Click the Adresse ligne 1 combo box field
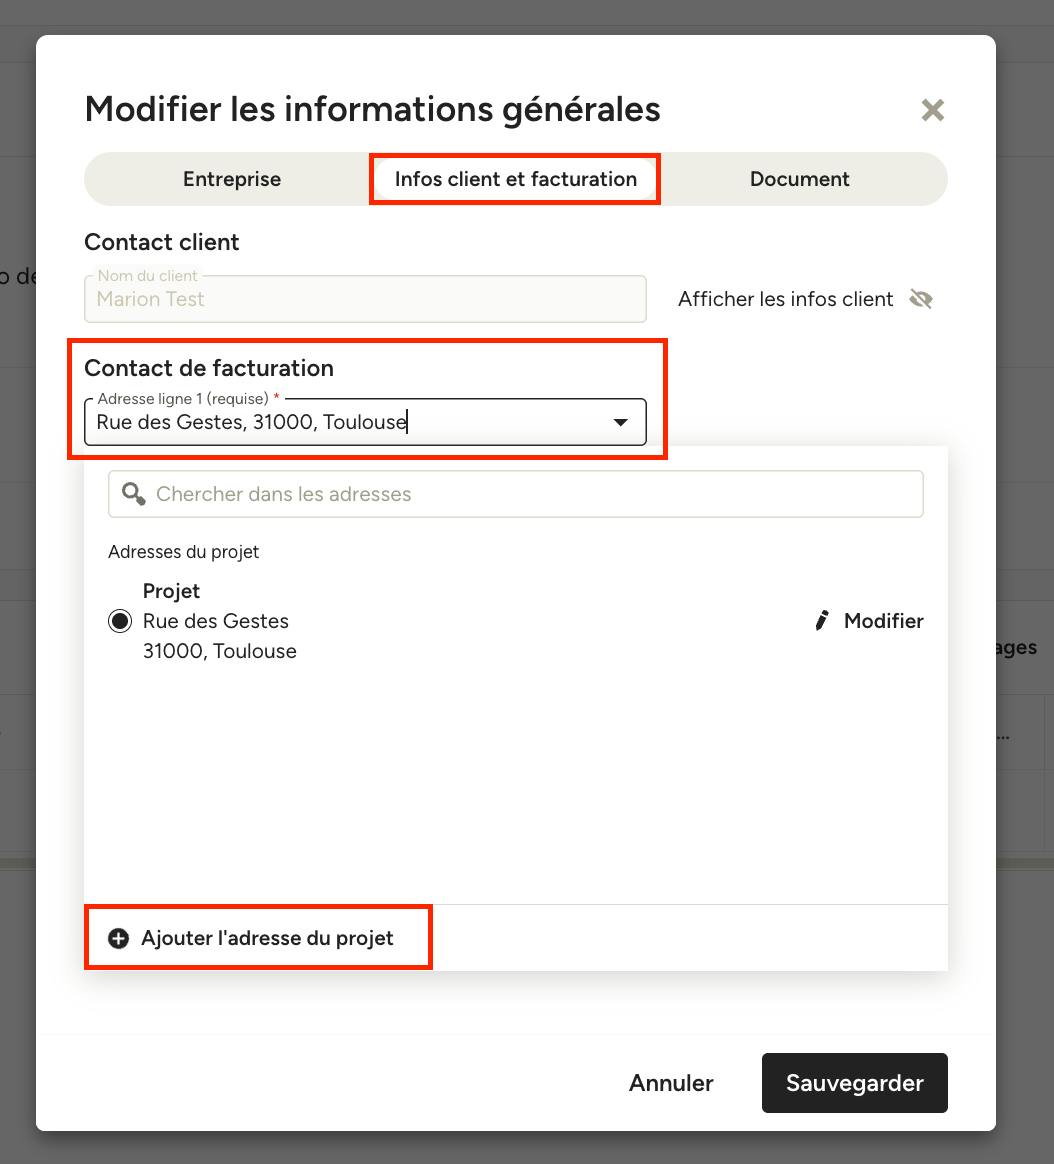Viewport: 1054px width, 1164px height. (x=365, y=422)
